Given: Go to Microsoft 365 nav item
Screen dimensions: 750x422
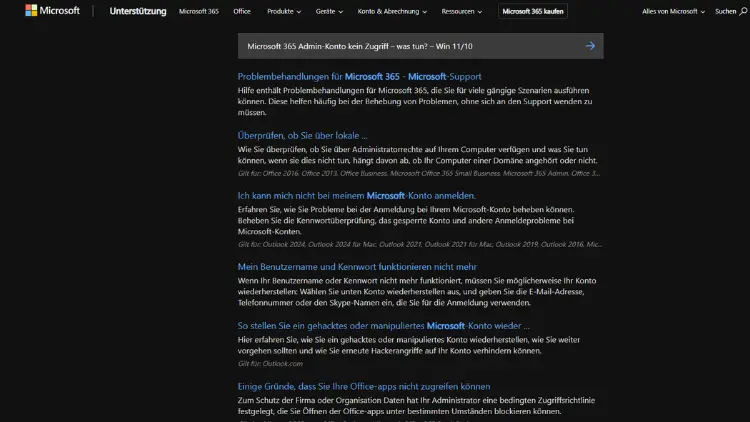Looking at the screenshot, I should point(199,11).
